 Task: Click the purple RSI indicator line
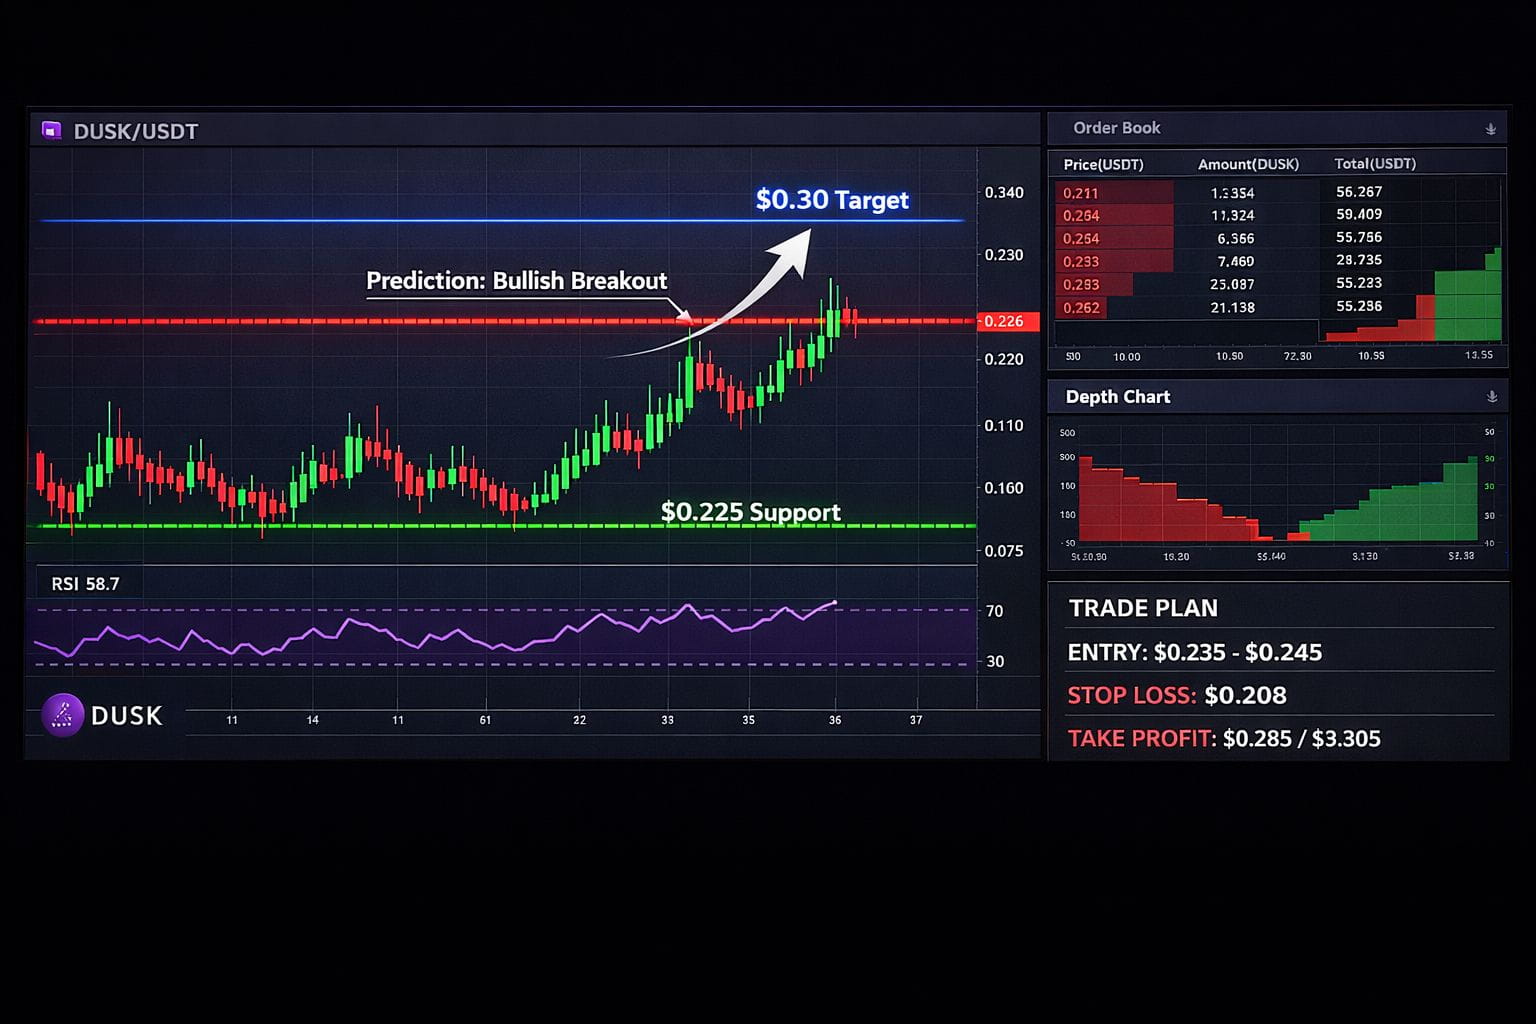point(436,632)
